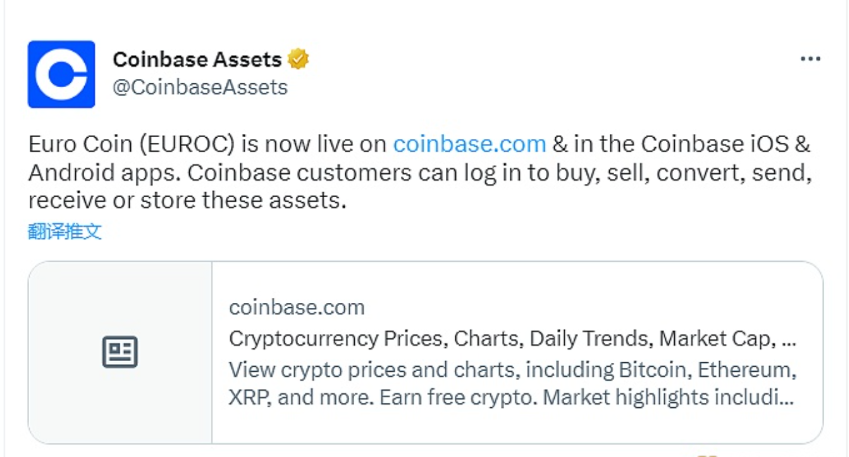
Task: Click the gold verified badge
Action: [x=298, y=59]
